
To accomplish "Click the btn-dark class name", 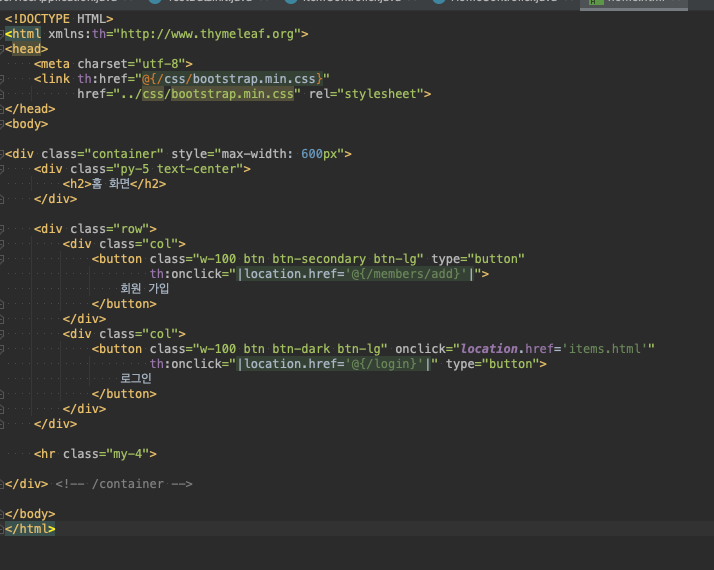I will tap(301, 349).
